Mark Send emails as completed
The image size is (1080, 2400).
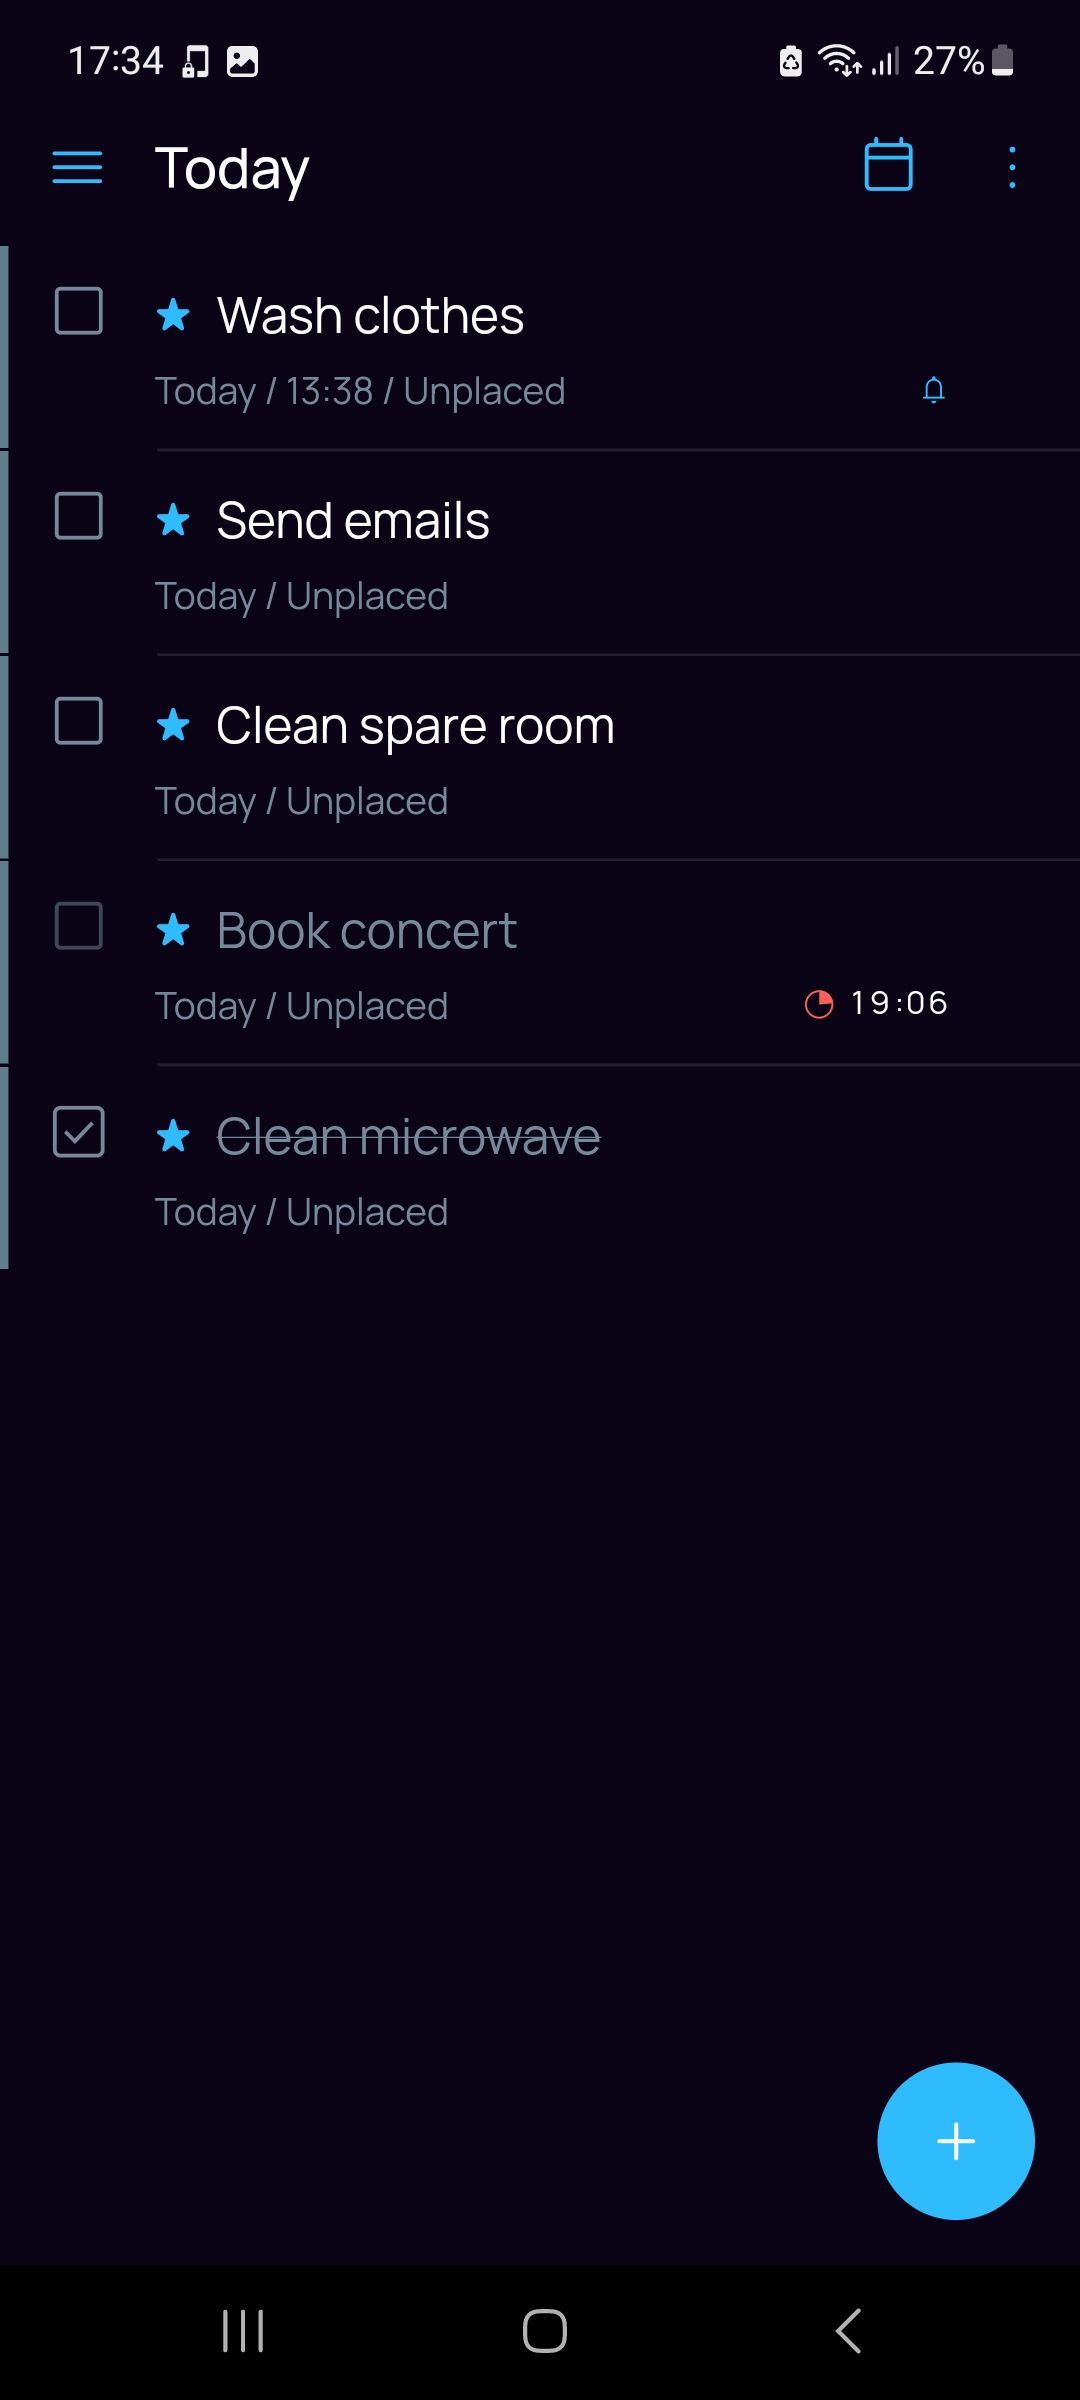tap(78, 516)
